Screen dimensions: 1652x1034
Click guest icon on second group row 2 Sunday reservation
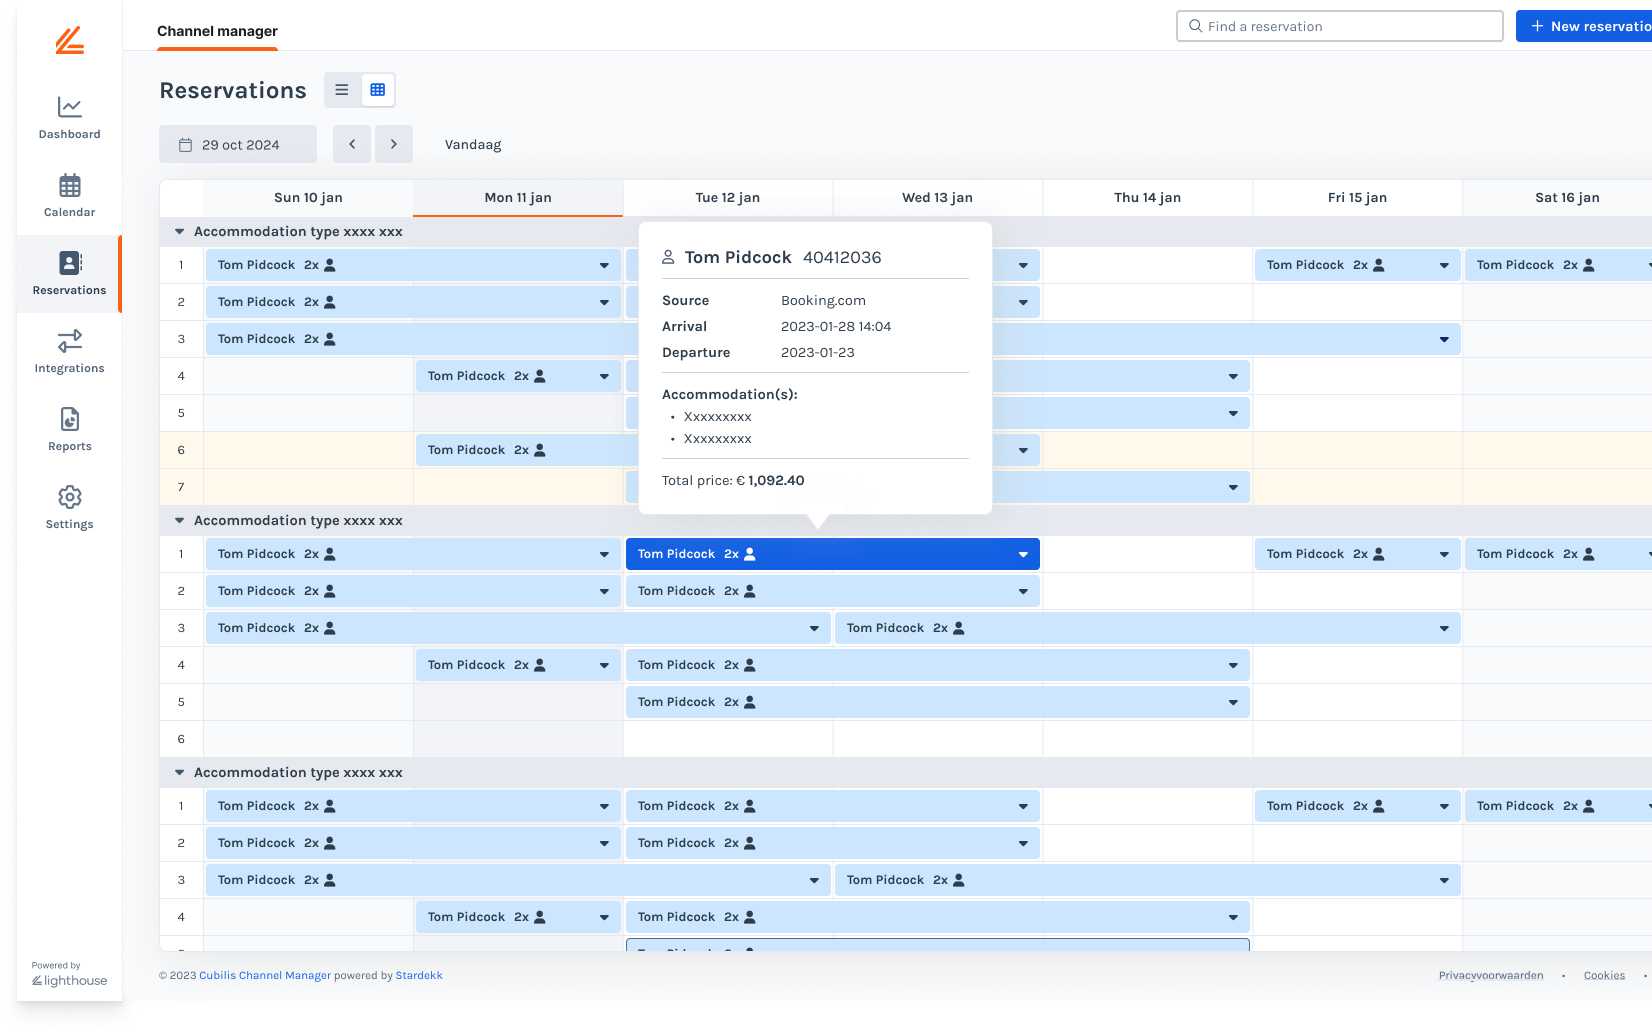[330, 591]
